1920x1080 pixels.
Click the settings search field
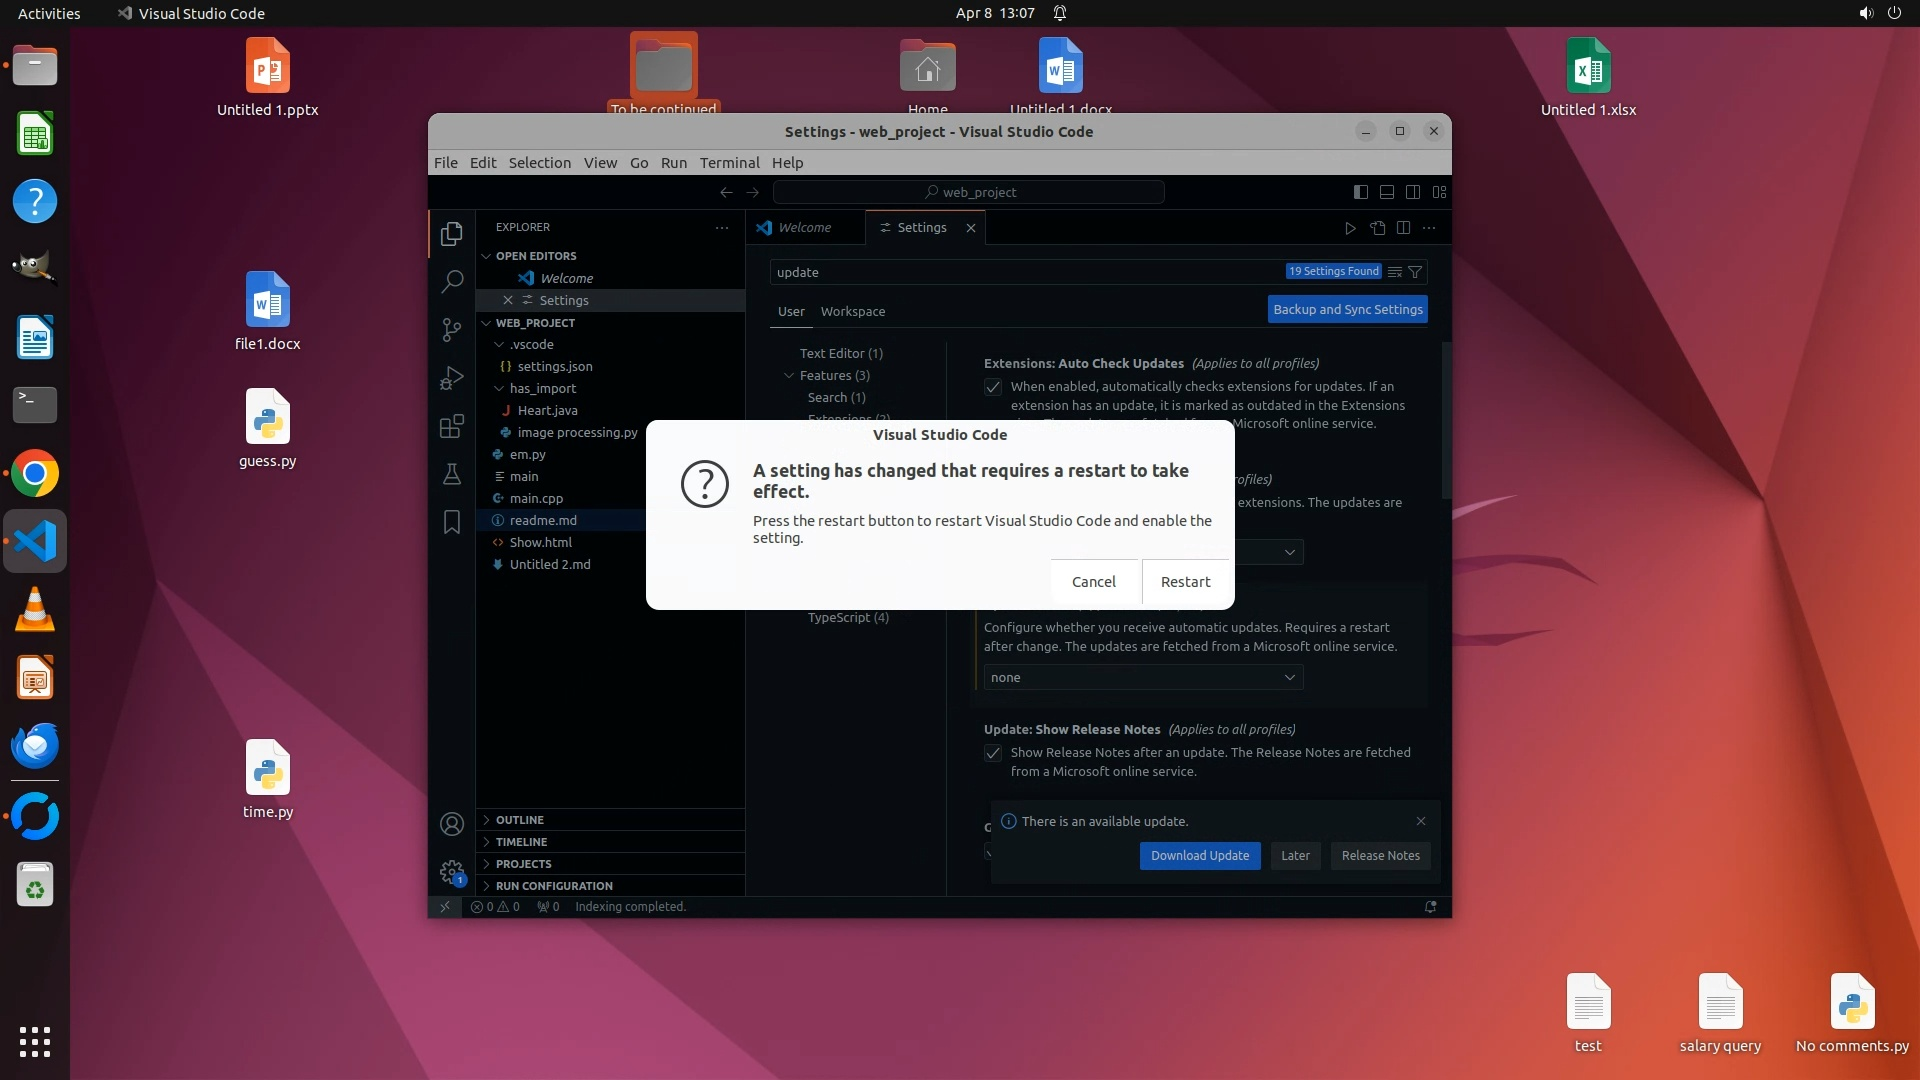1020,272
